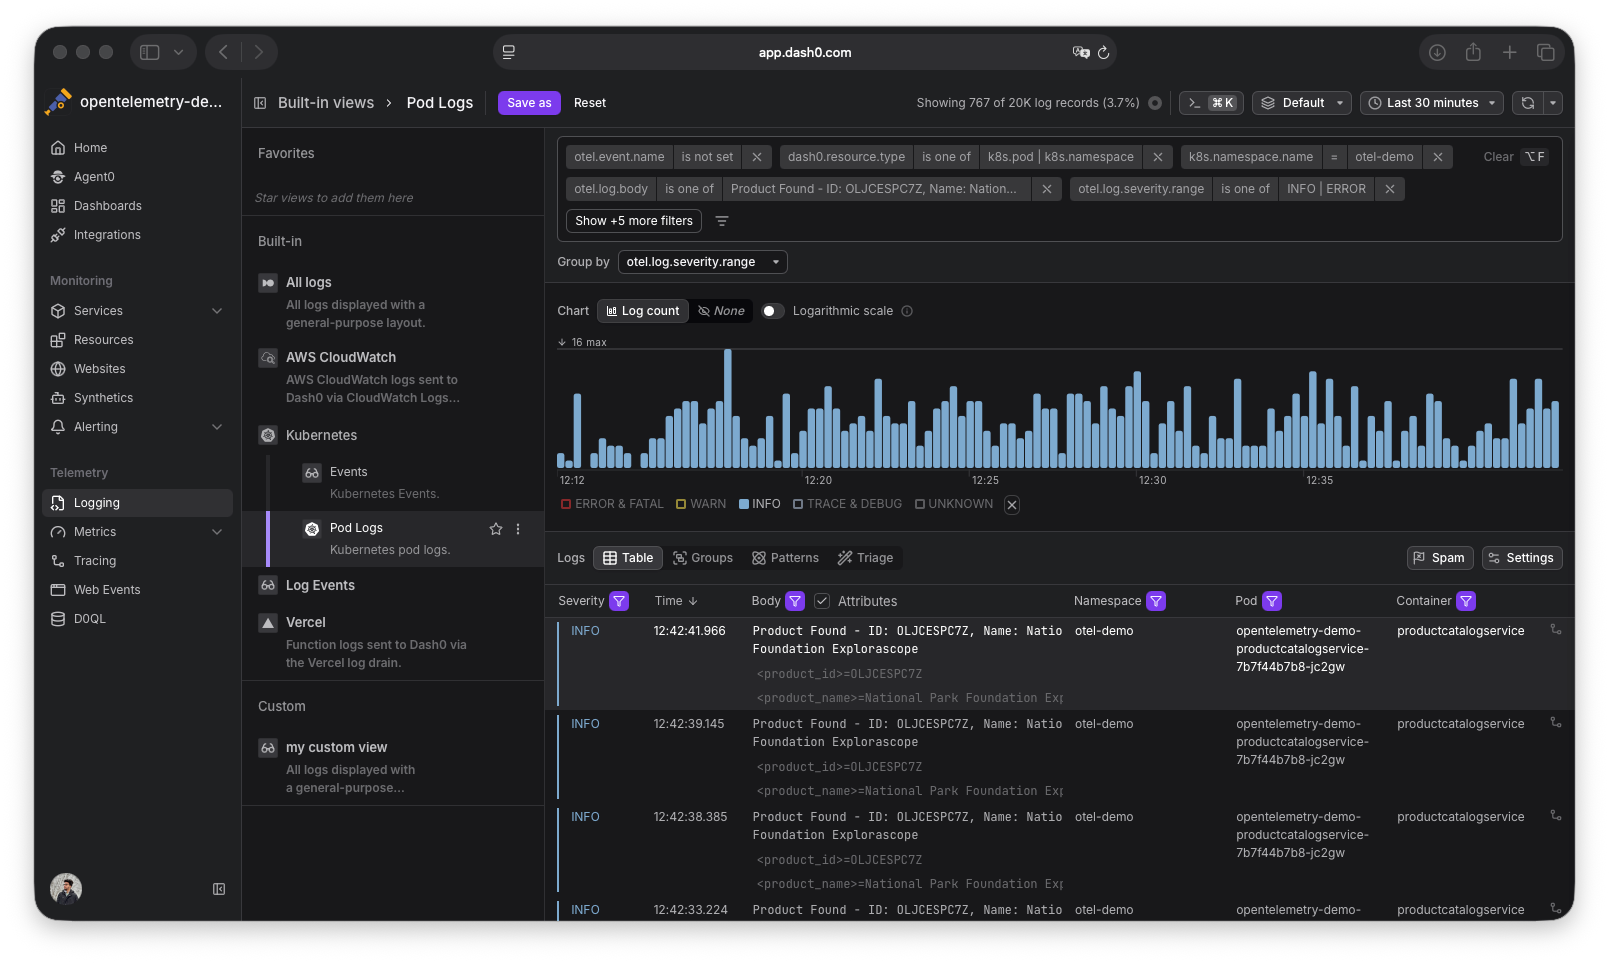The height and width of the screenshot is (963, 1609).
Task: Open Agent0 in the sidebar
Action: (94, 177)
